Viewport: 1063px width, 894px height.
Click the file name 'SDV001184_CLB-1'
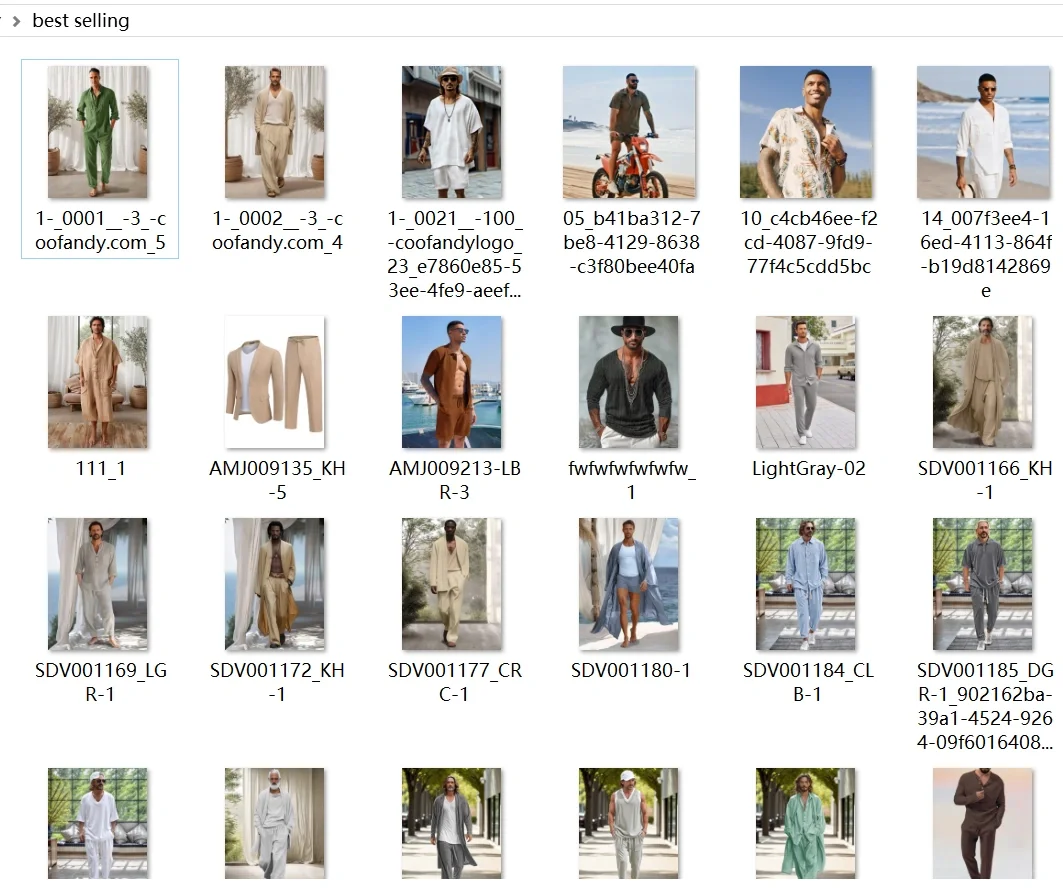(808, 682)
